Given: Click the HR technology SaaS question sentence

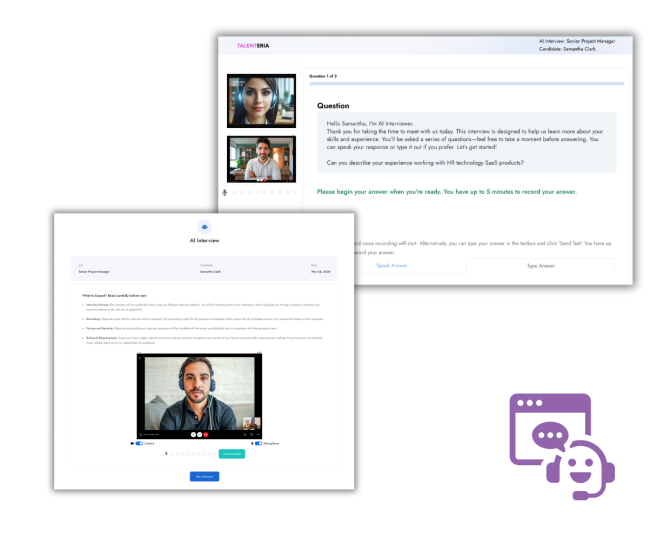Looking at the screenshot, I should tap(425, 163).
